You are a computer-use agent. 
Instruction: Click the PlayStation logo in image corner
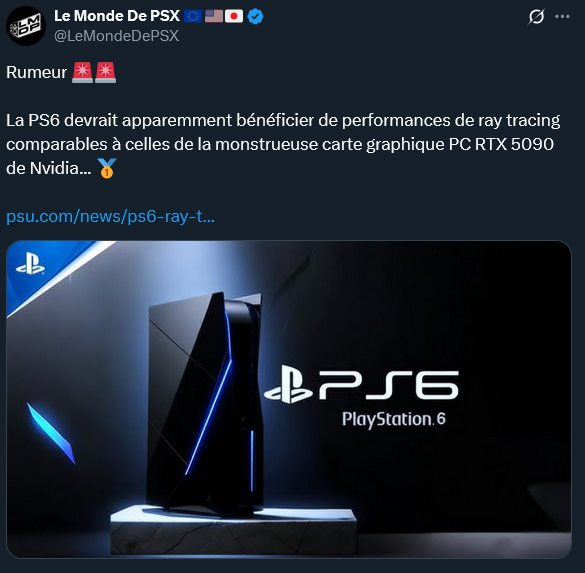[30, 263]
